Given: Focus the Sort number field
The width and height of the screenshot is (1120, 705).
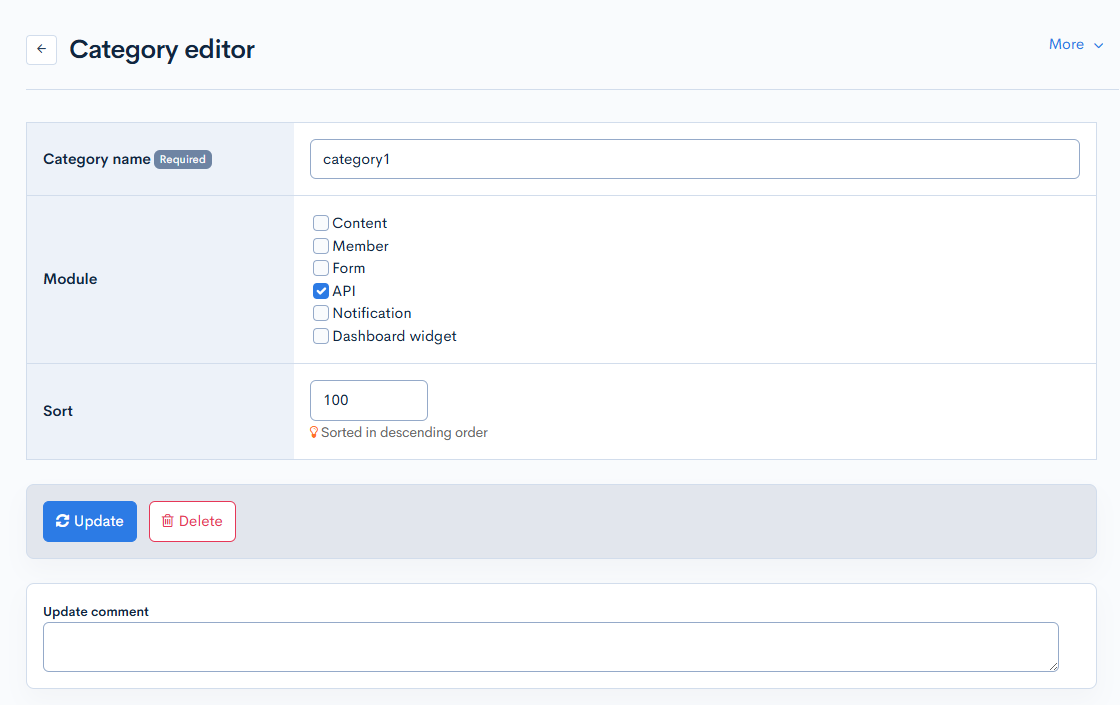Looking at the screenshot, I should [x=368, y=400].
